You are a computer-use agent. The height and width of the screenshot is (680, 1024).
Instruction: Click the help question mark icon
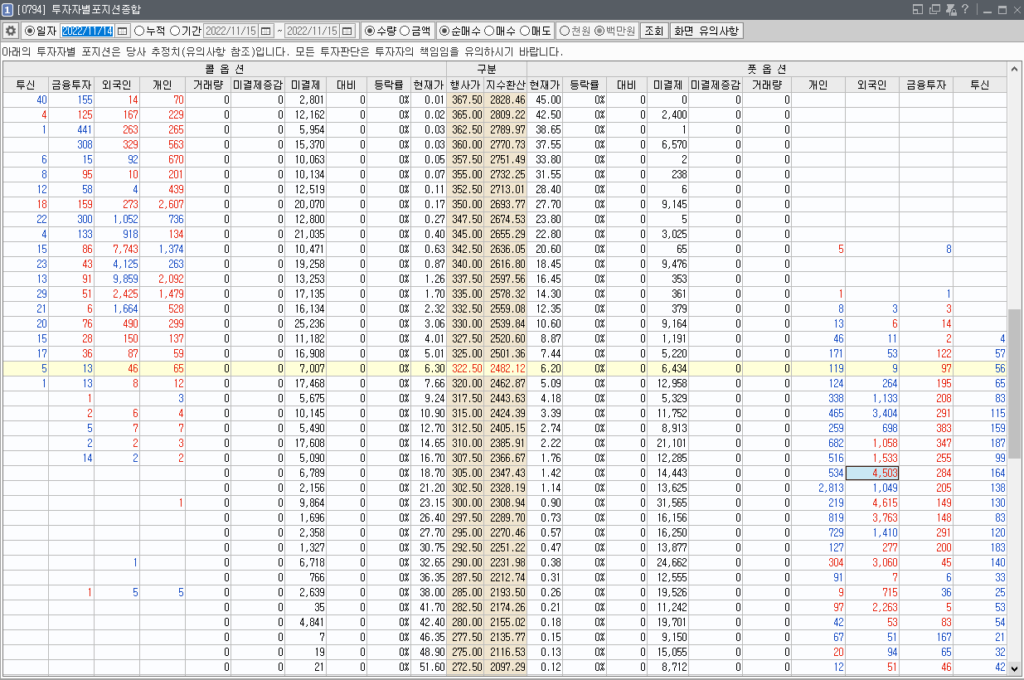click(x=964, y=9)
